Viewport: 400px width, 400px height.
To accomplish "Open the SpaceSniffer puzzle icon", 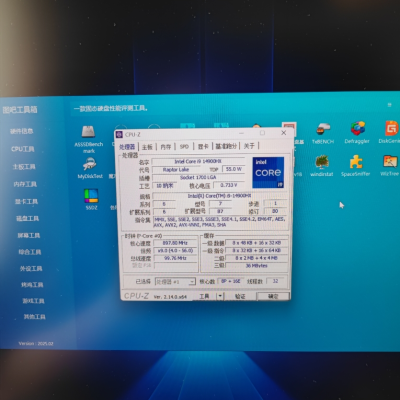I will (x=356, y=162).
